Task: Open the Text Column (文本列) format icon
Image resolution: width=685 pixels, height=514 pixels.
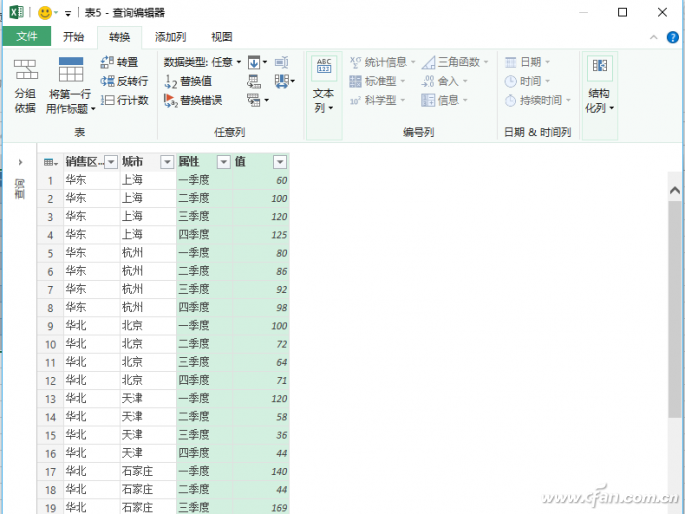Action: pyautogui.click(x=324, y=66)
